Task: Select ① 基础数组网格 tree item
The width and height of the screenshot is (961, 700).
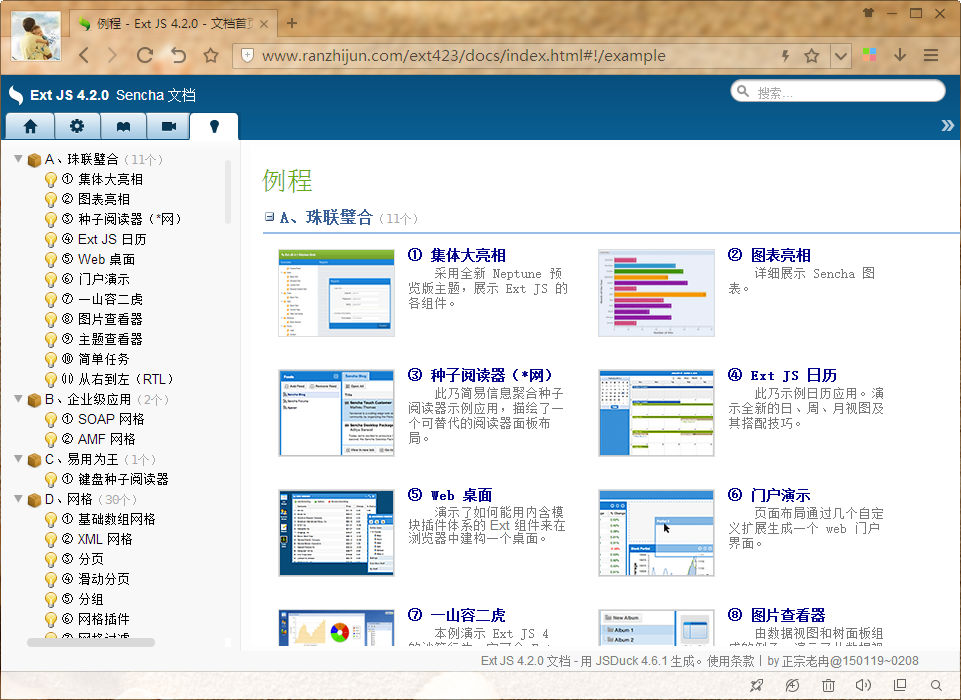Action: [108, 519]
